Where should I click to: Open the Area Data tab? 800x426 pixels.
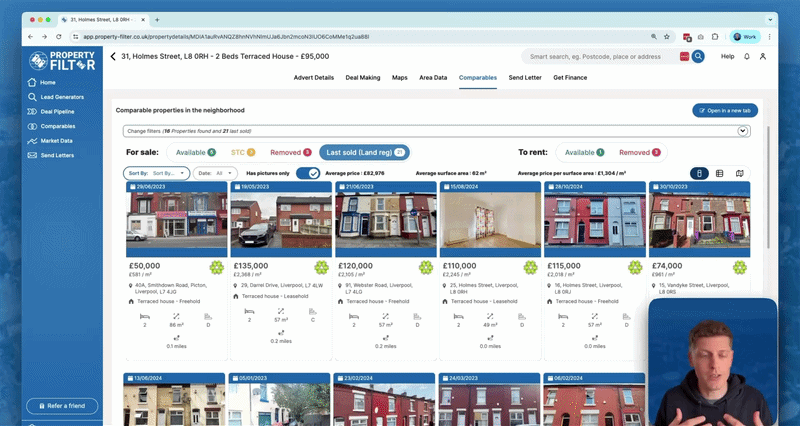(x=433, y=78)
